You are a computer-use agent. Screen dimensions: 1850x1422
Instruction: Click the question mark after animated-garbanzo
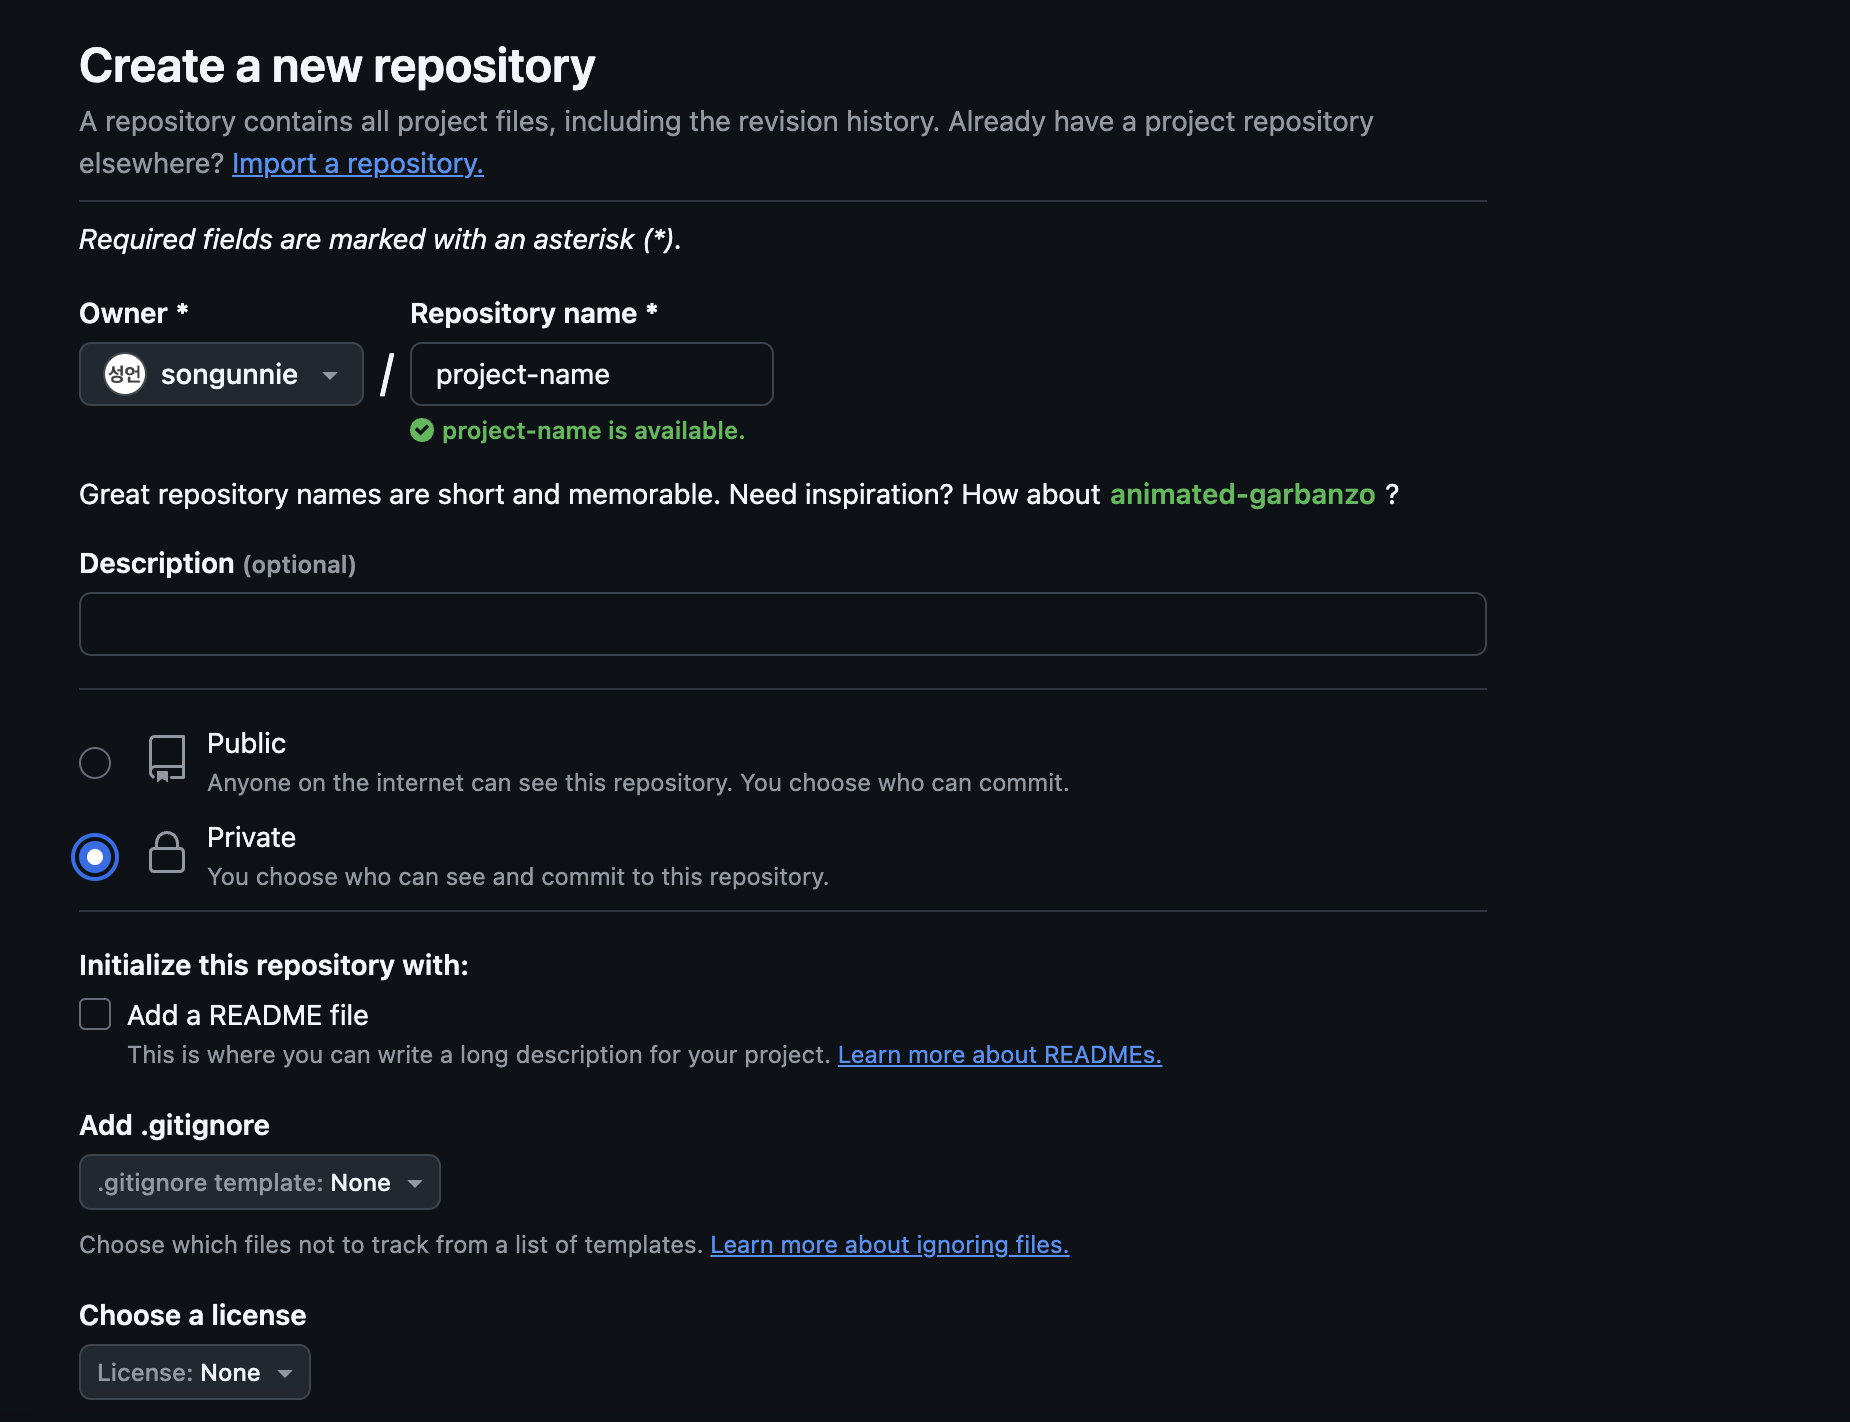(1394, 494)
